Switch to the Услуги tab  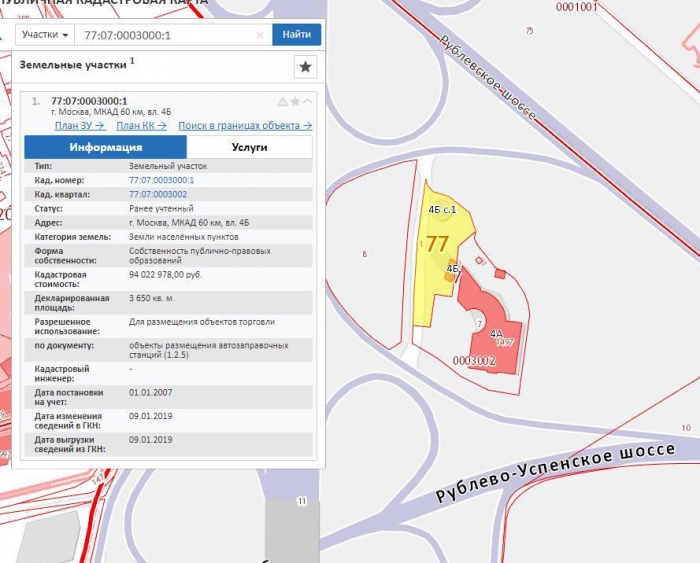(x=249, y=147)
